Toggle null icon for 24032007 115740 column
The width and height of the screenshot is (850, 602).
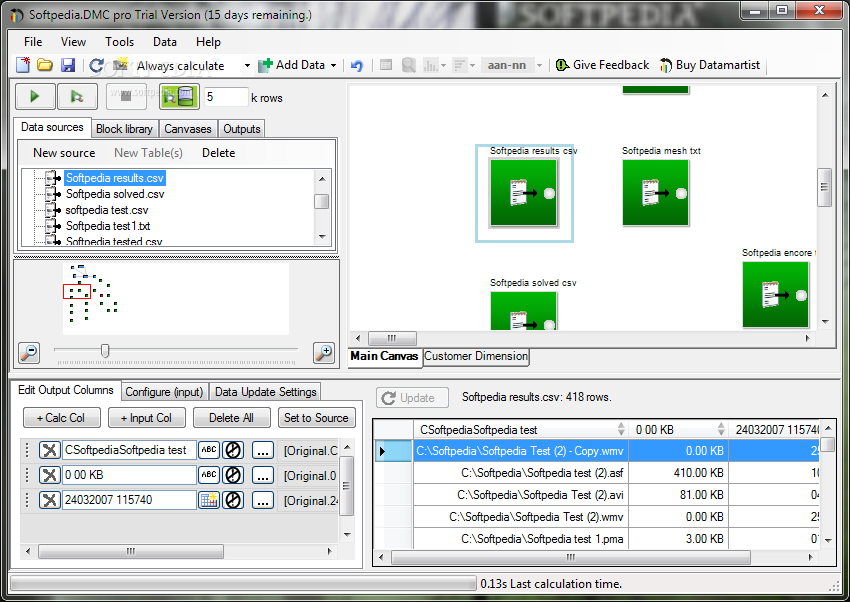tap(233, 500)
